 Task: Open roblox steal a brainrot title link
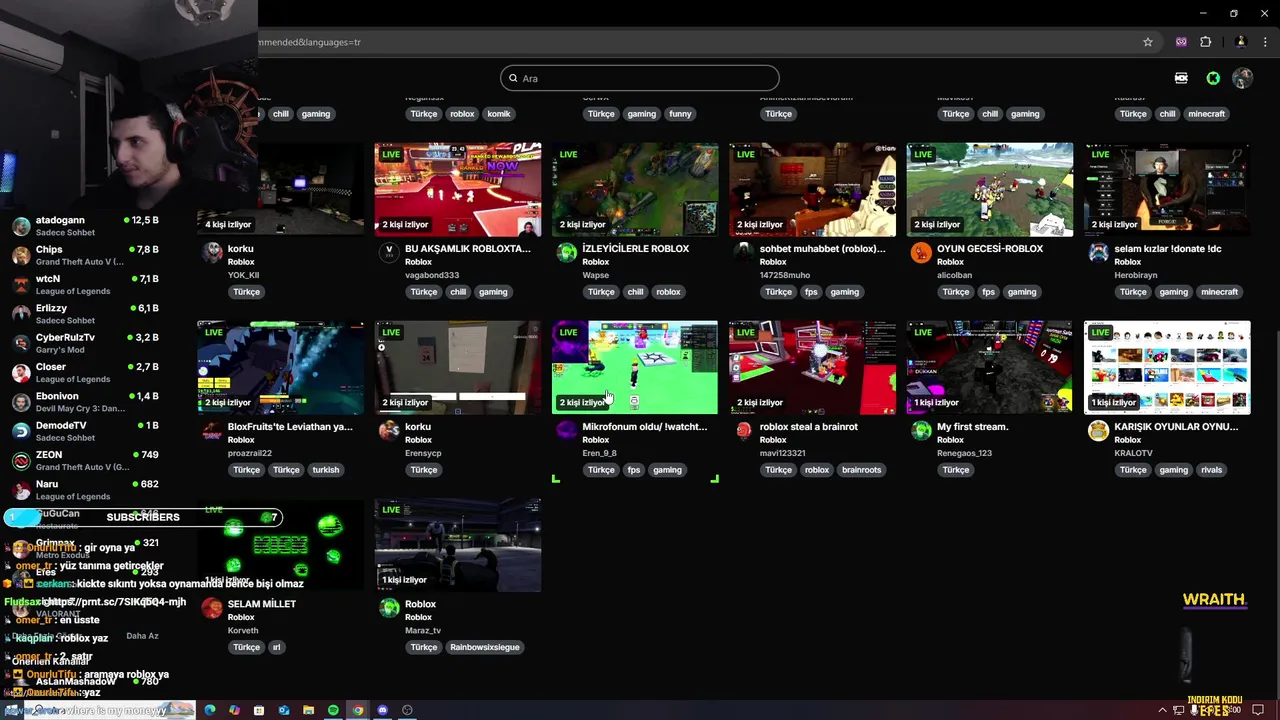[808, 427]
